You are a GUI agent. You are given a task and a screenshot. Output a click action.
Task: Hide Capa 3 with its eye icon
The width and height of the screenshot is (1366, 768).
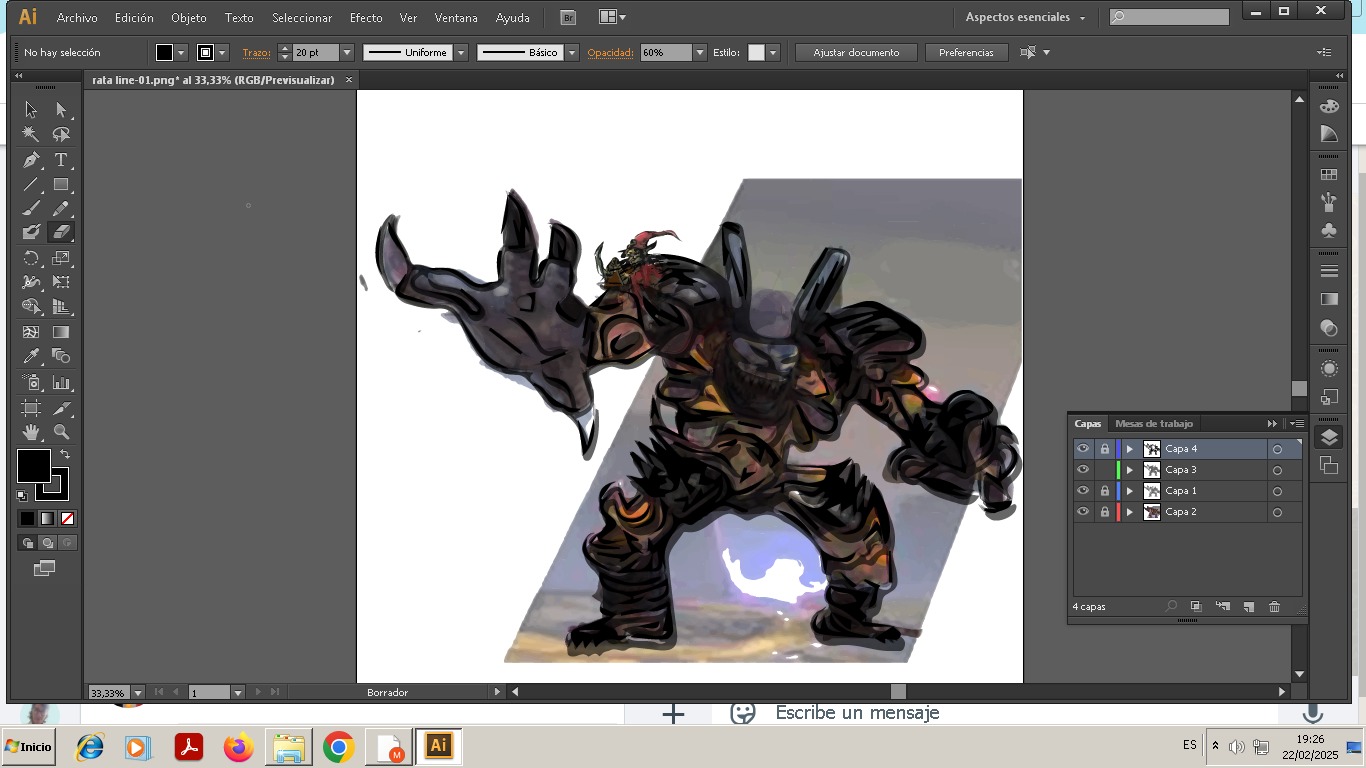click(x=1083, y=470)
